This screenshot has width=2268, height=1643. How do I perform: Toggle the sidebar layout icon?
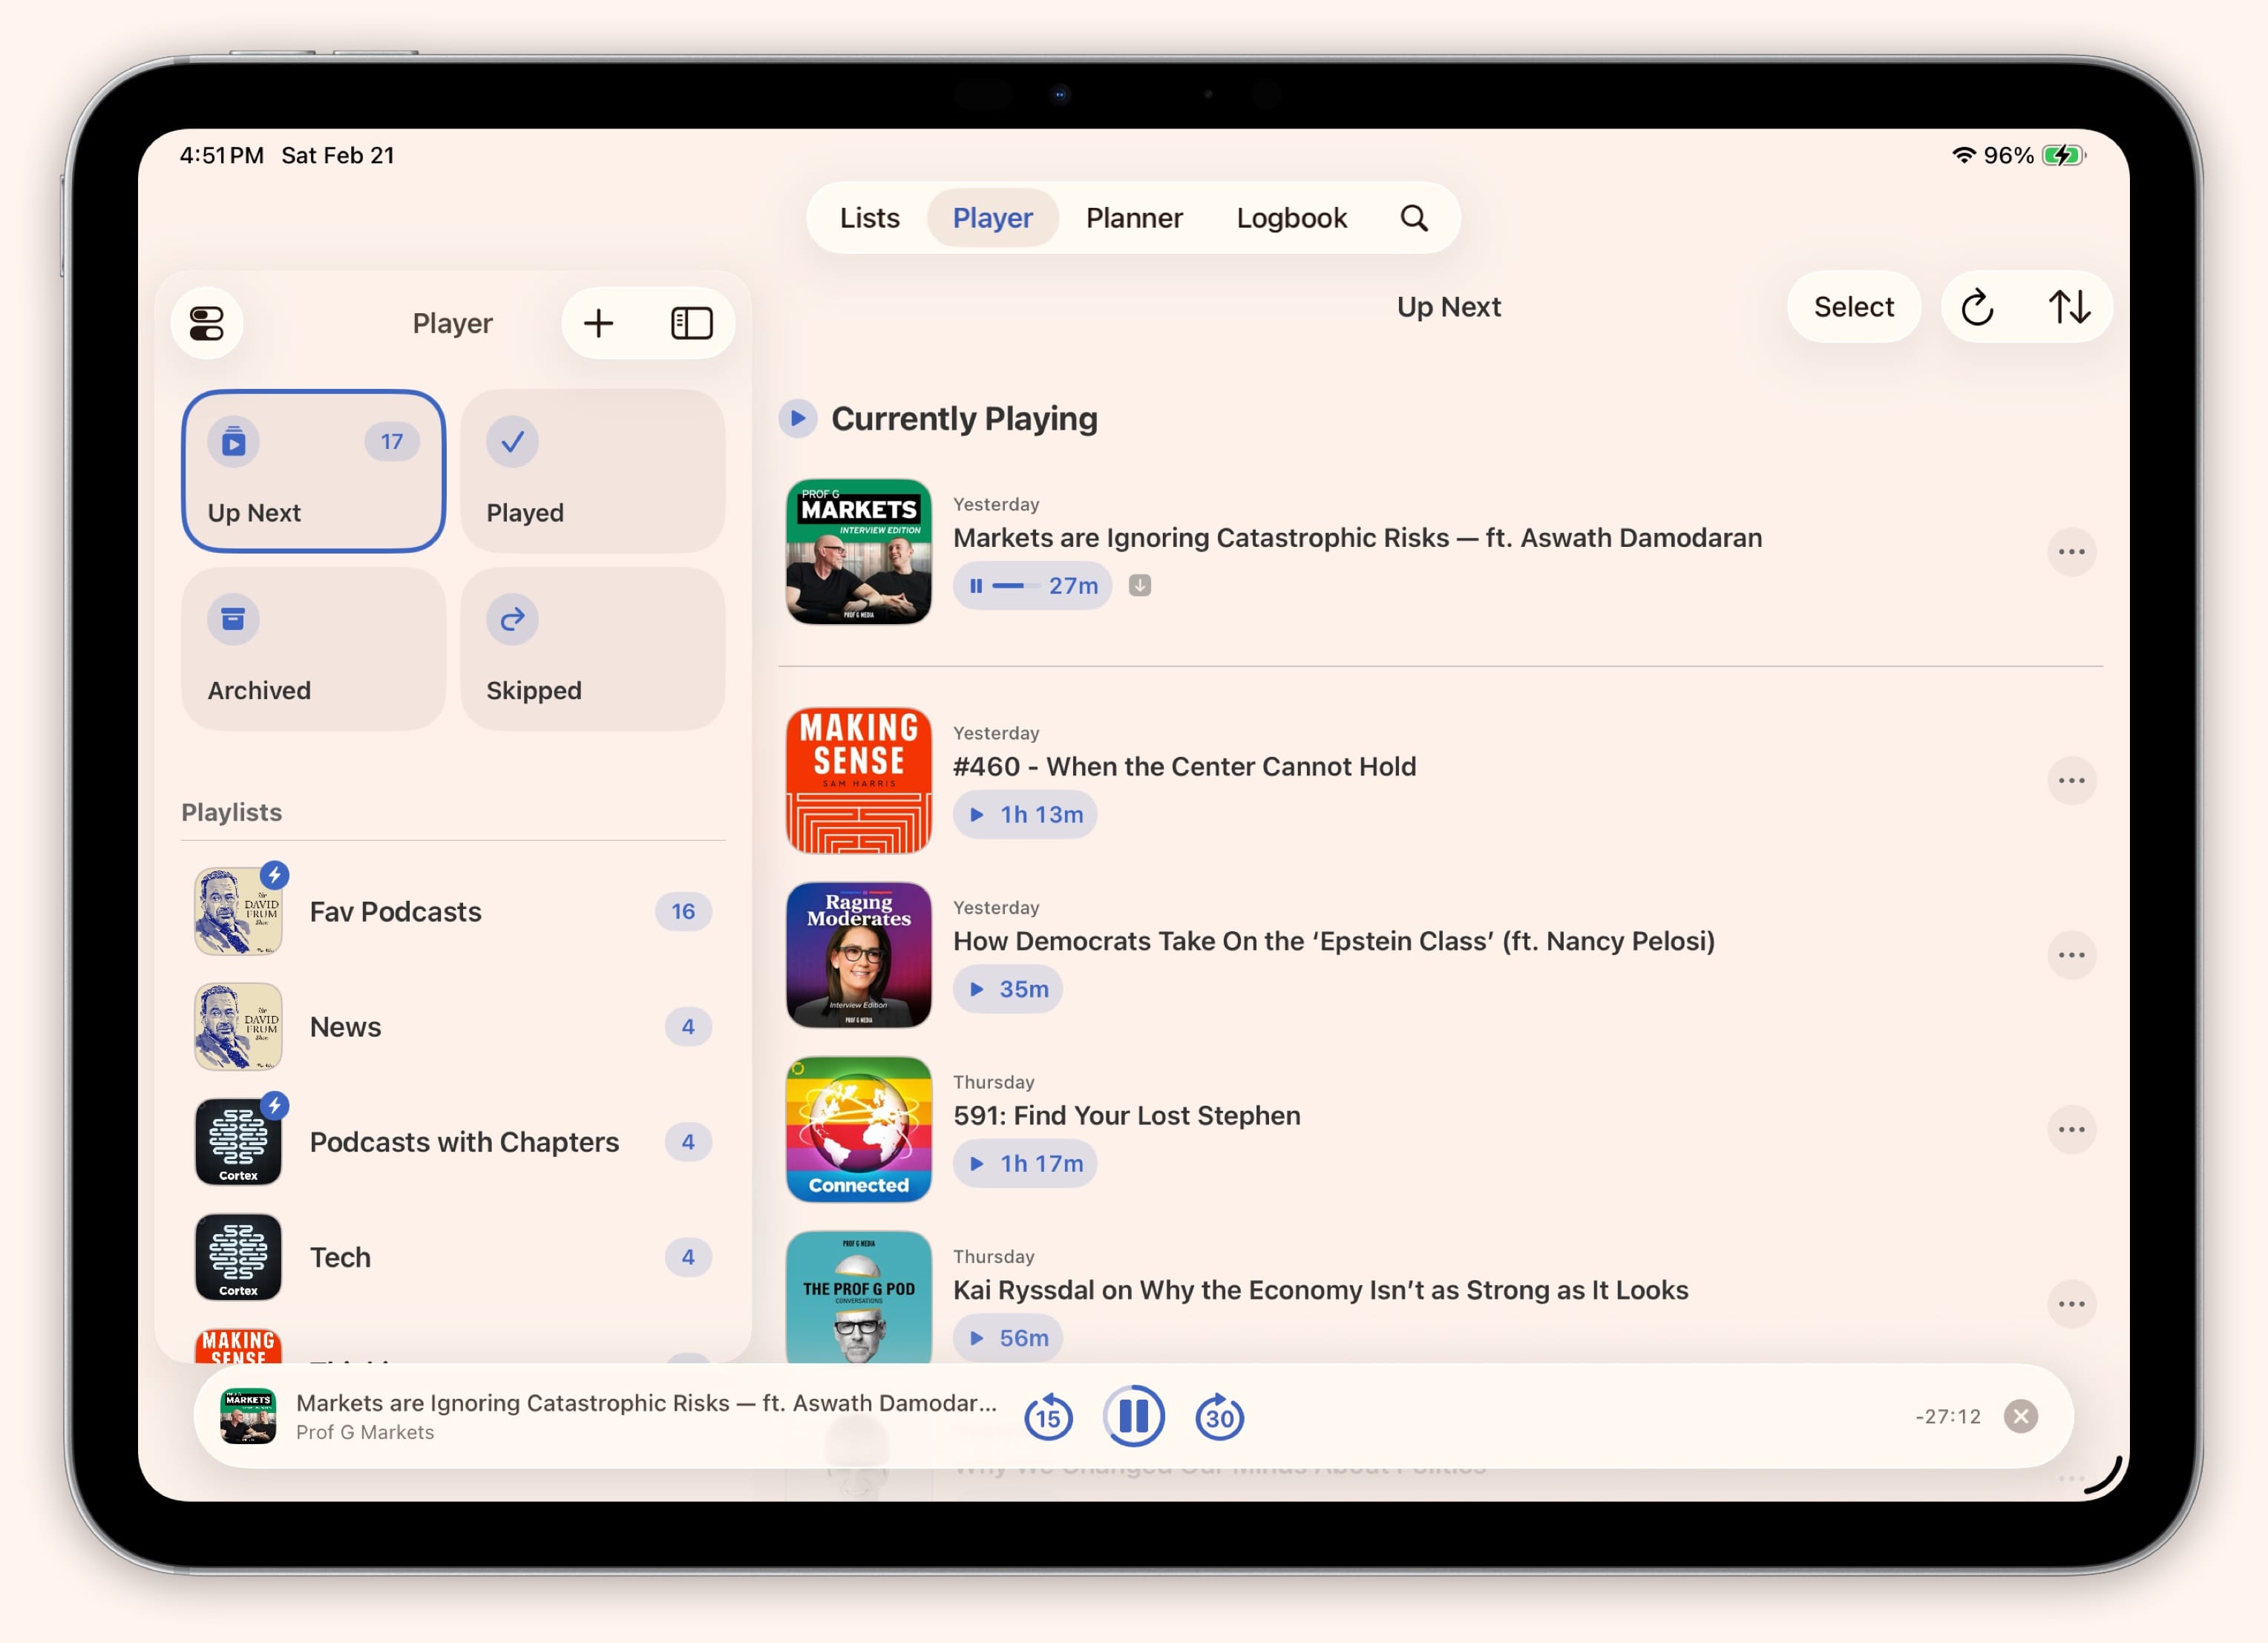tap(691, 323)
